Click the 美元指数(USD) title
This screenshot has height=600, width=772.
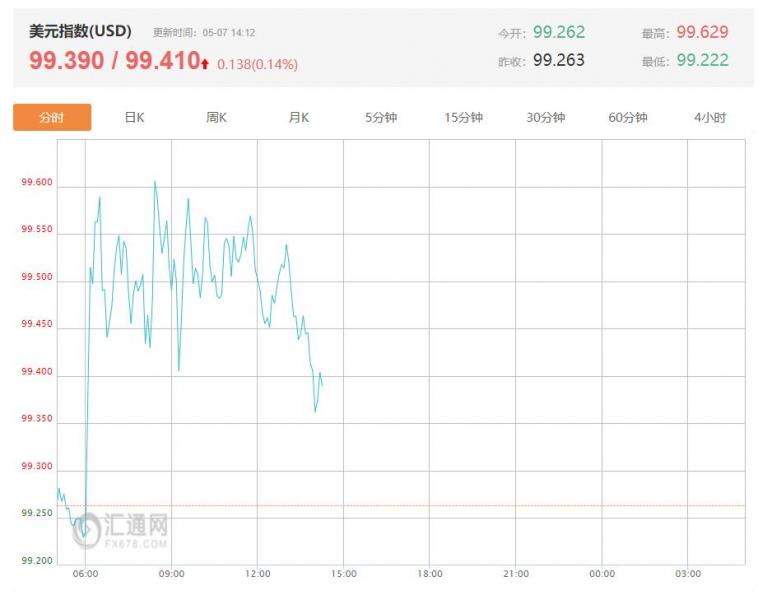click(x=80, y=32)
